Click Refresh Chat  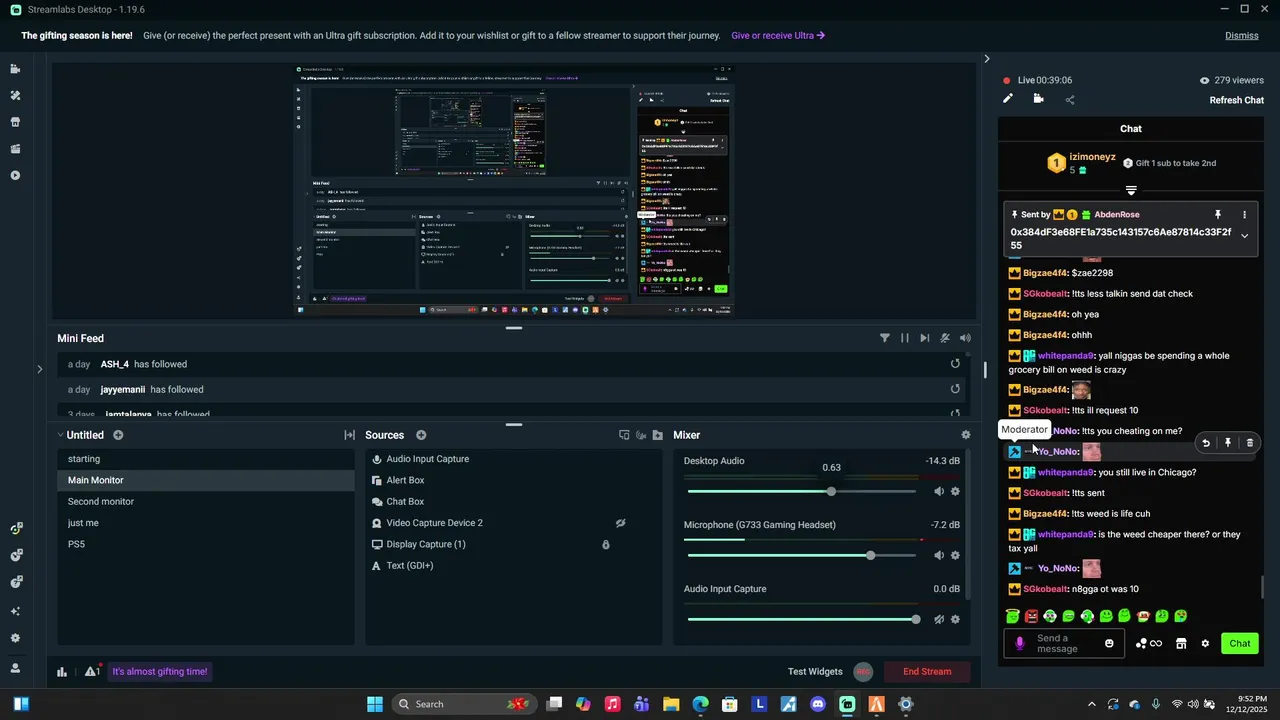coord(1236,100)
